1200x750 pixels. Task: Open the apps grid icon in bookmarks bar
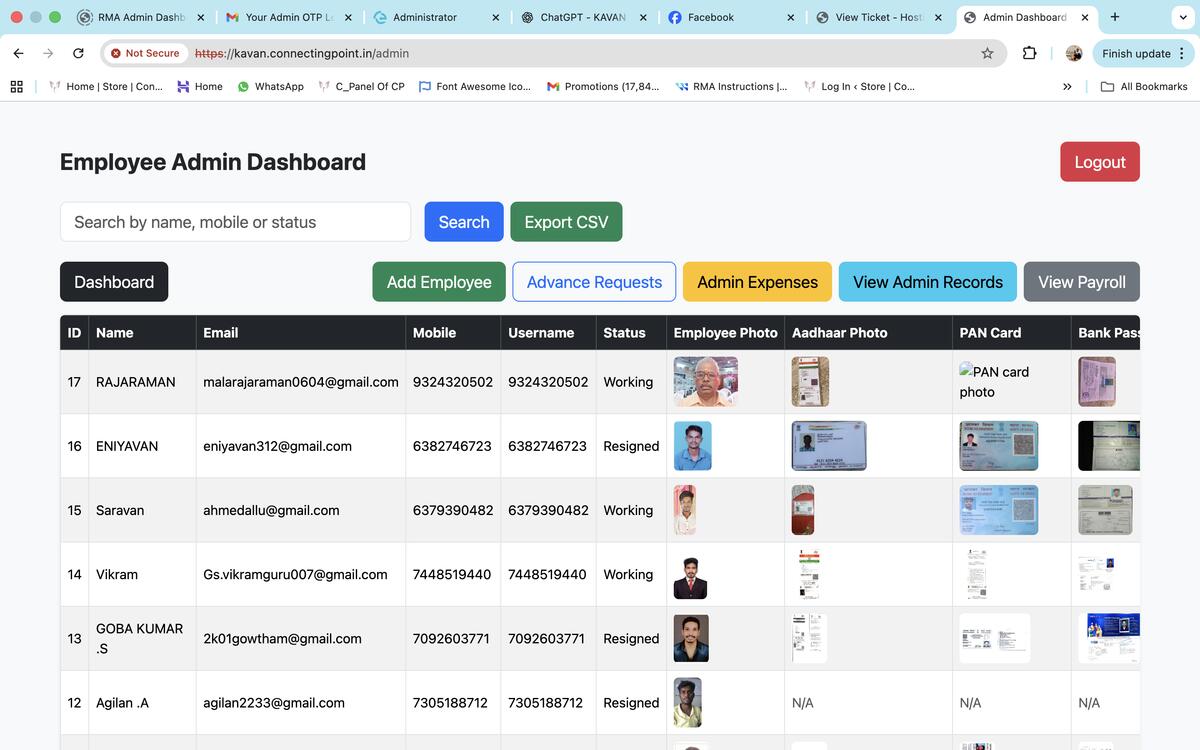click(16, 86)
